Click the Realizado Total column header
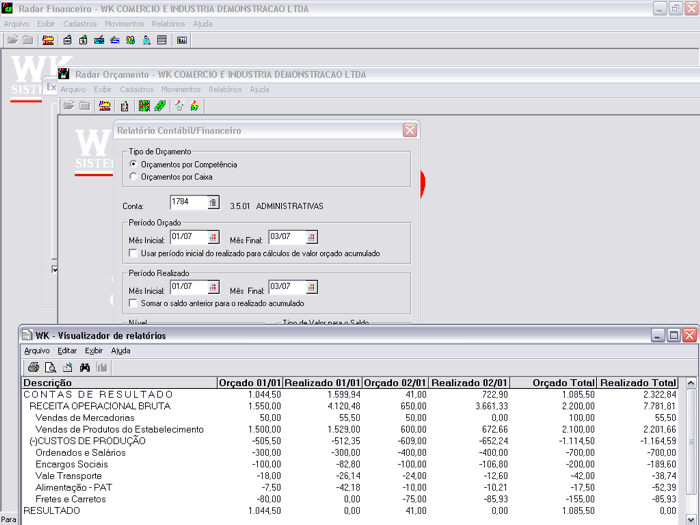 [x=637, y=383]
